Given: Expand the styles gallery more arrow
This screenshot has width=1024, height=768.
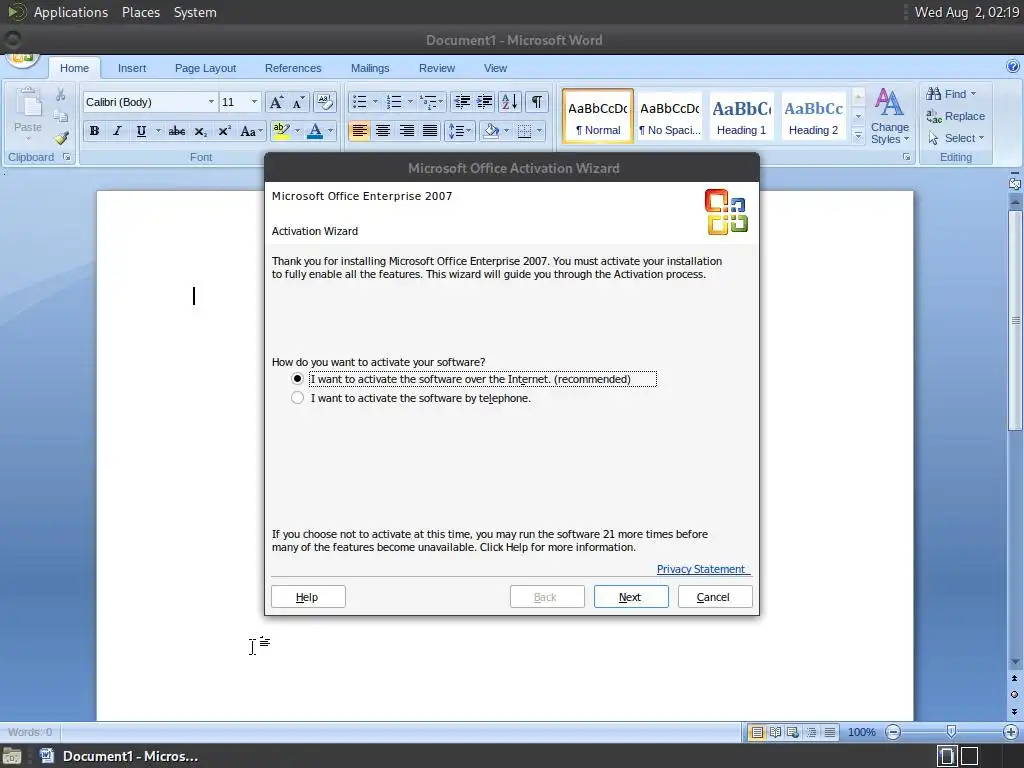Looking at the screenshot, I should pos(859,136).
